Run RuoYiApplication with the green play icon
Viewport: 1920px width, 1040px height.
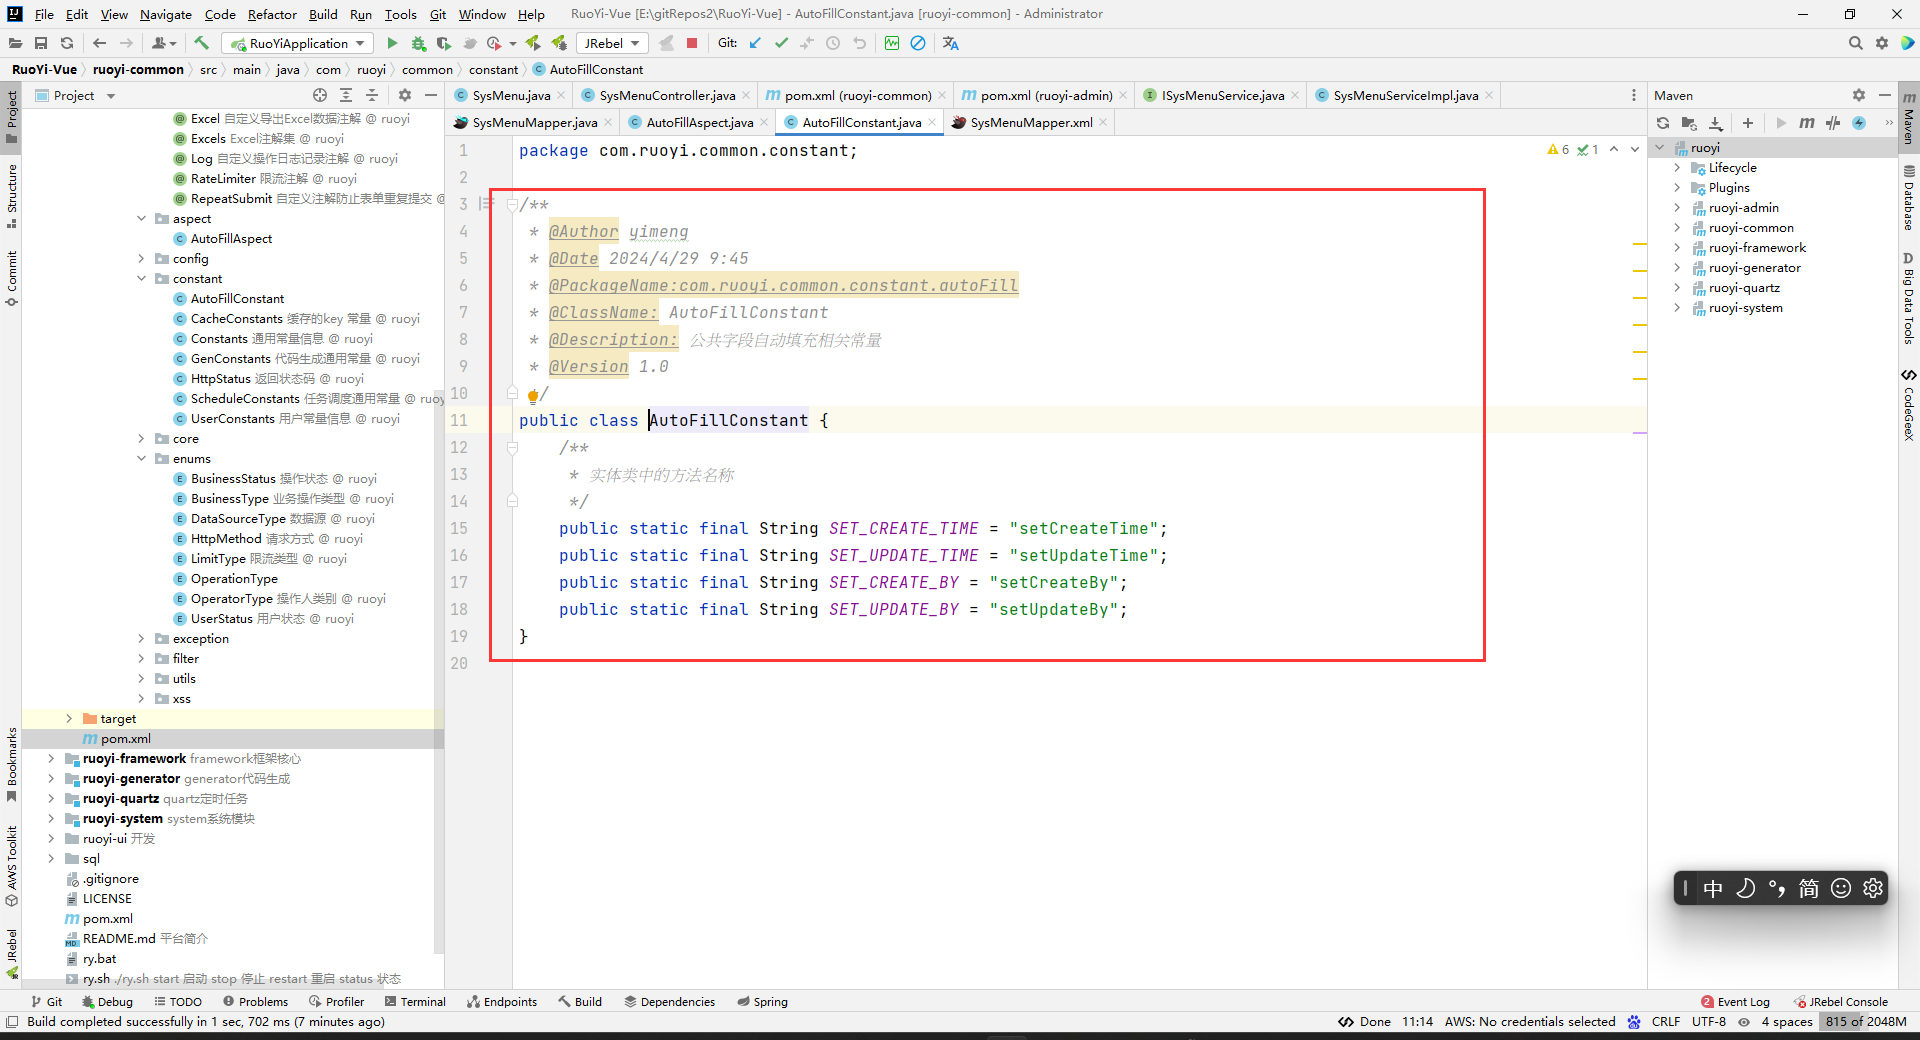click(392, 43)
